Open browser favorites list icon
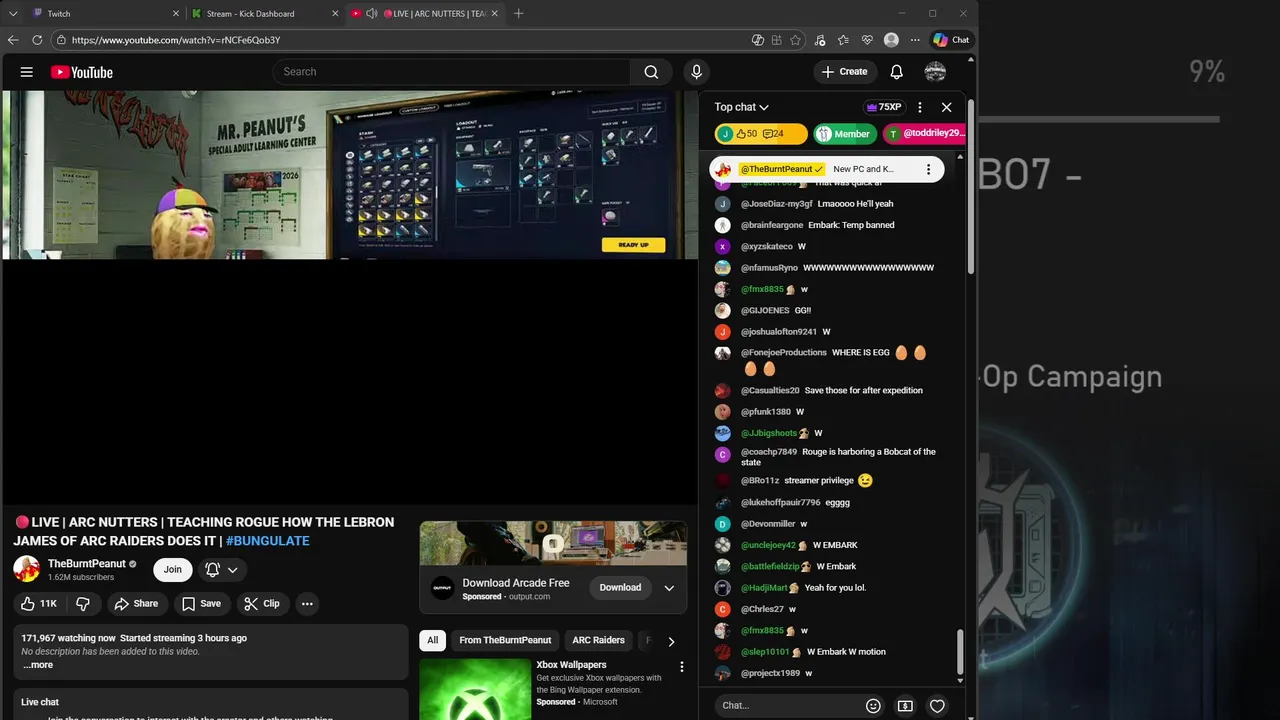 pyautogui.click(x=843, y=40)
